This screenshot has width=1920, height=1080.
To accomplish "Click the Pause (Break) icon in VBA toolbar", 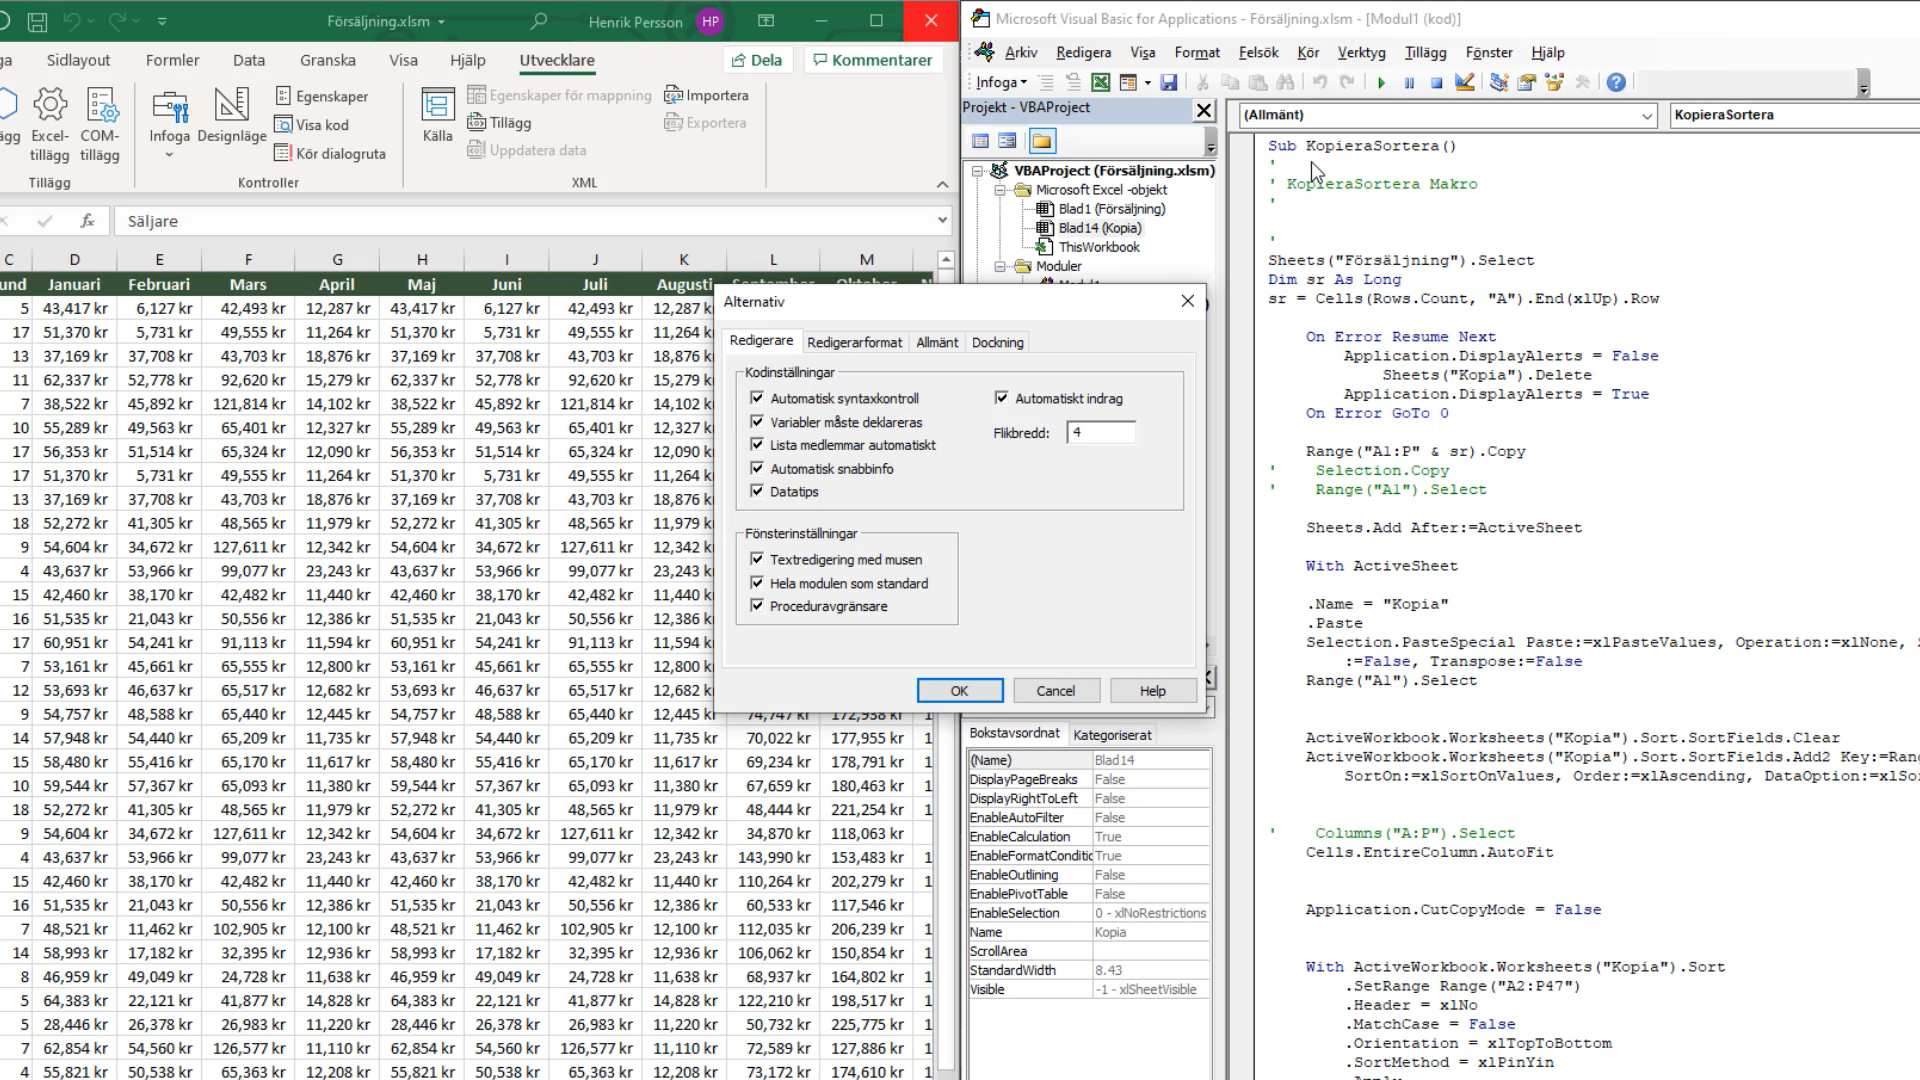I will point(1409,83).
